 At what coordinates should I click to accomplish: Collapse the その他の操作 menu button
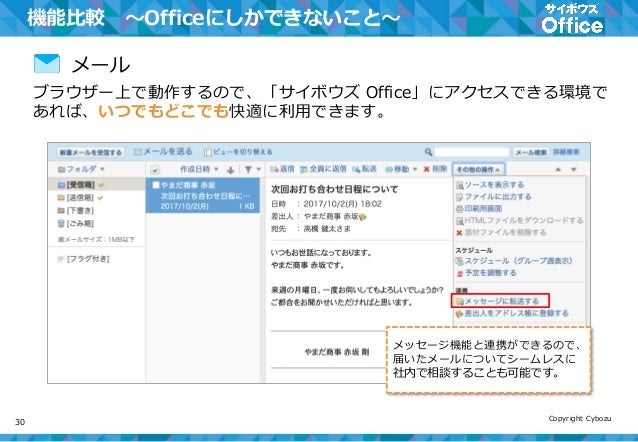coord(478,169)
